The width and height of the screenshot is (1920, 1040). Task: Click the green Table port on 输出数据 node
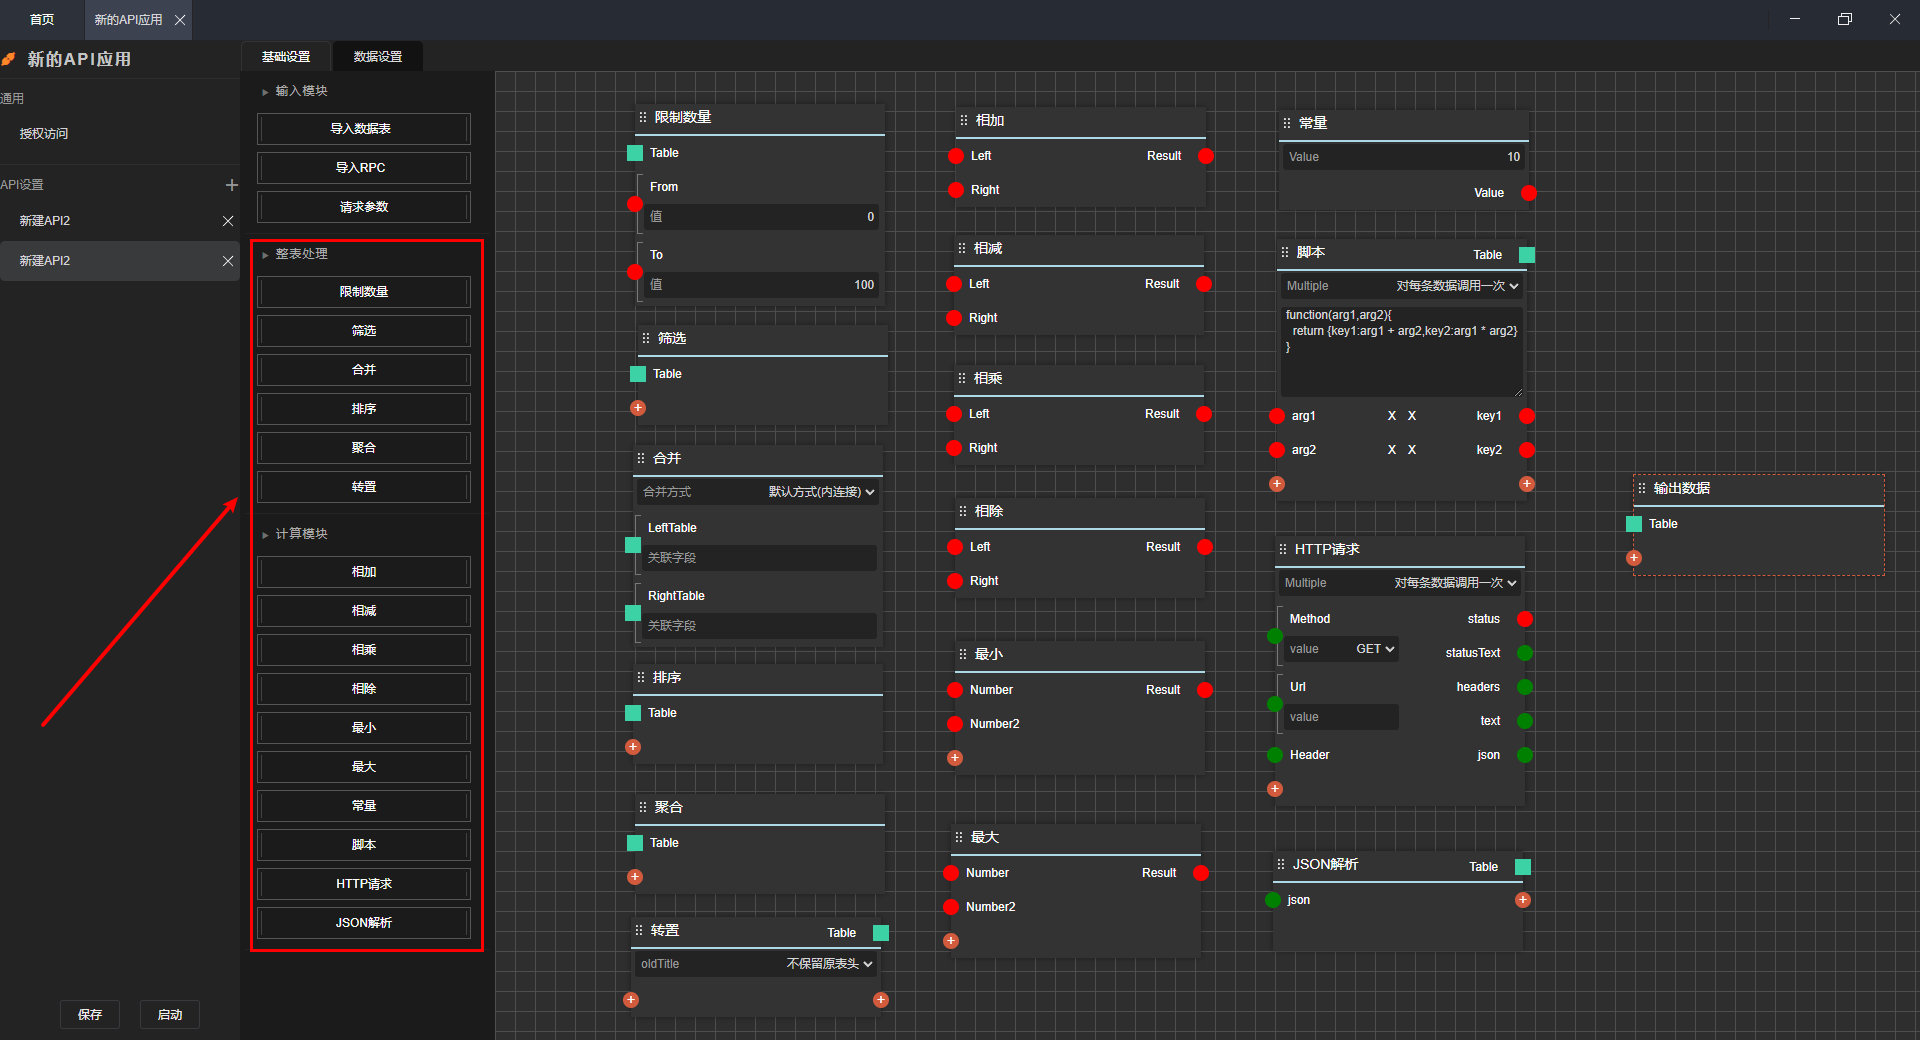1634,524
